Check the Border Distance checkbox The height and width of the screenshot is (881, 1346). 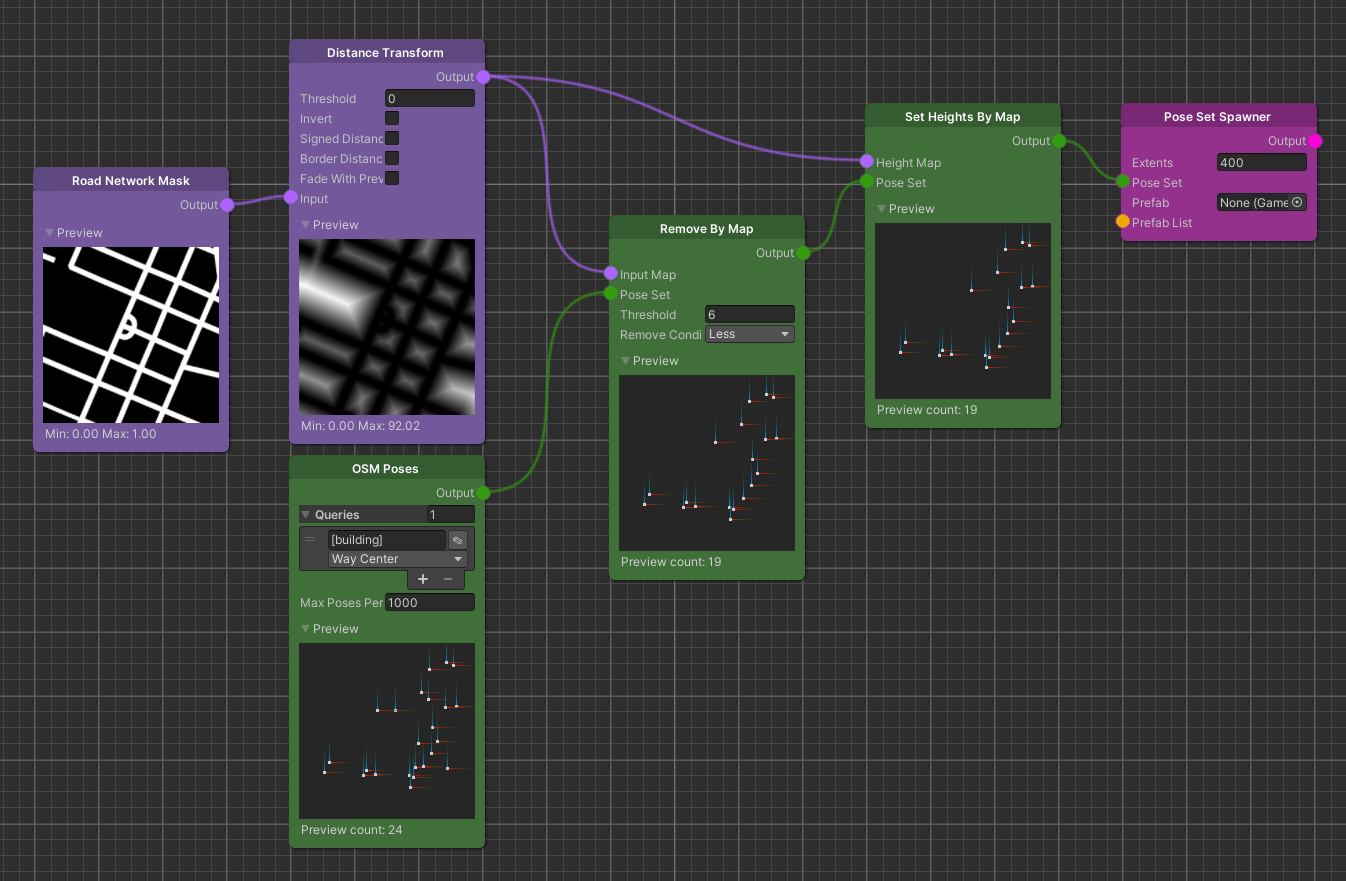[392, 159]
